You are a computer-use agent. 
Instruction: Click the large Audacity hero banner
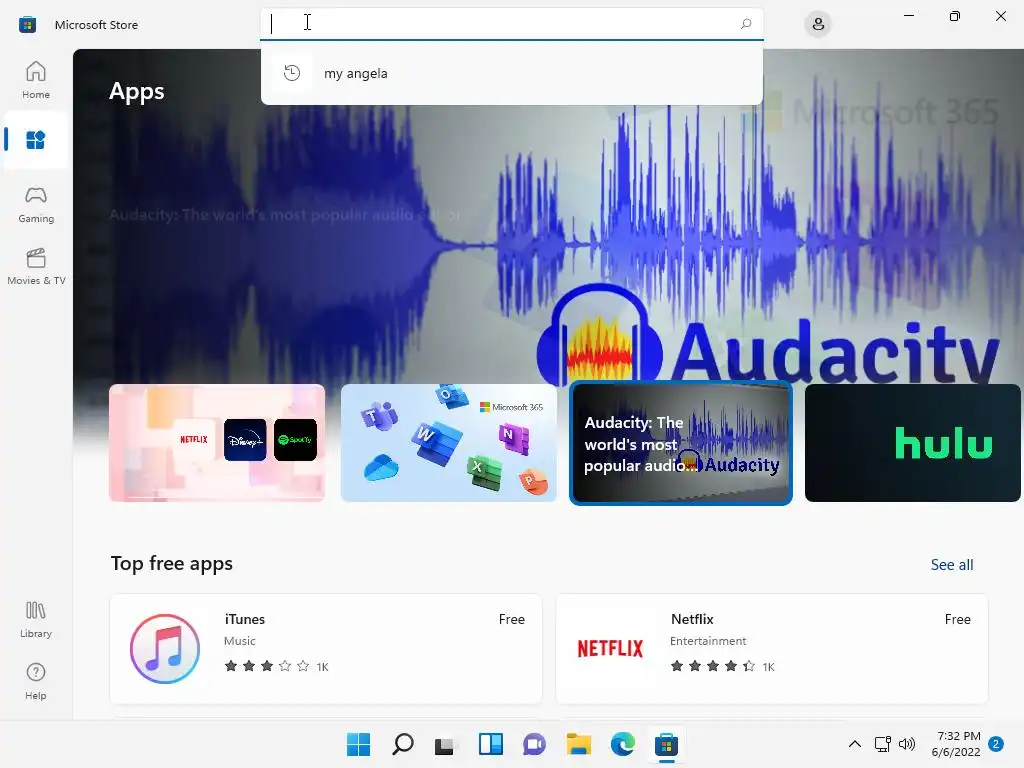pos(548,216)
